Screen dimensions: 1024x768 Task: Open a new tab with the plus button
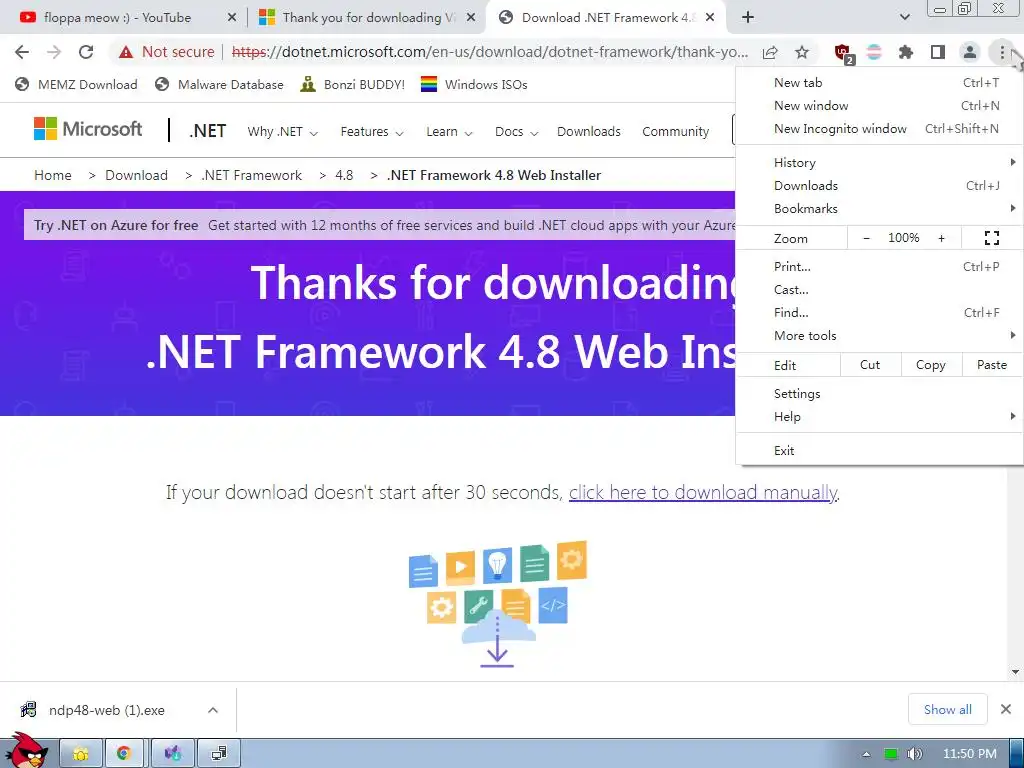point(748,18)
